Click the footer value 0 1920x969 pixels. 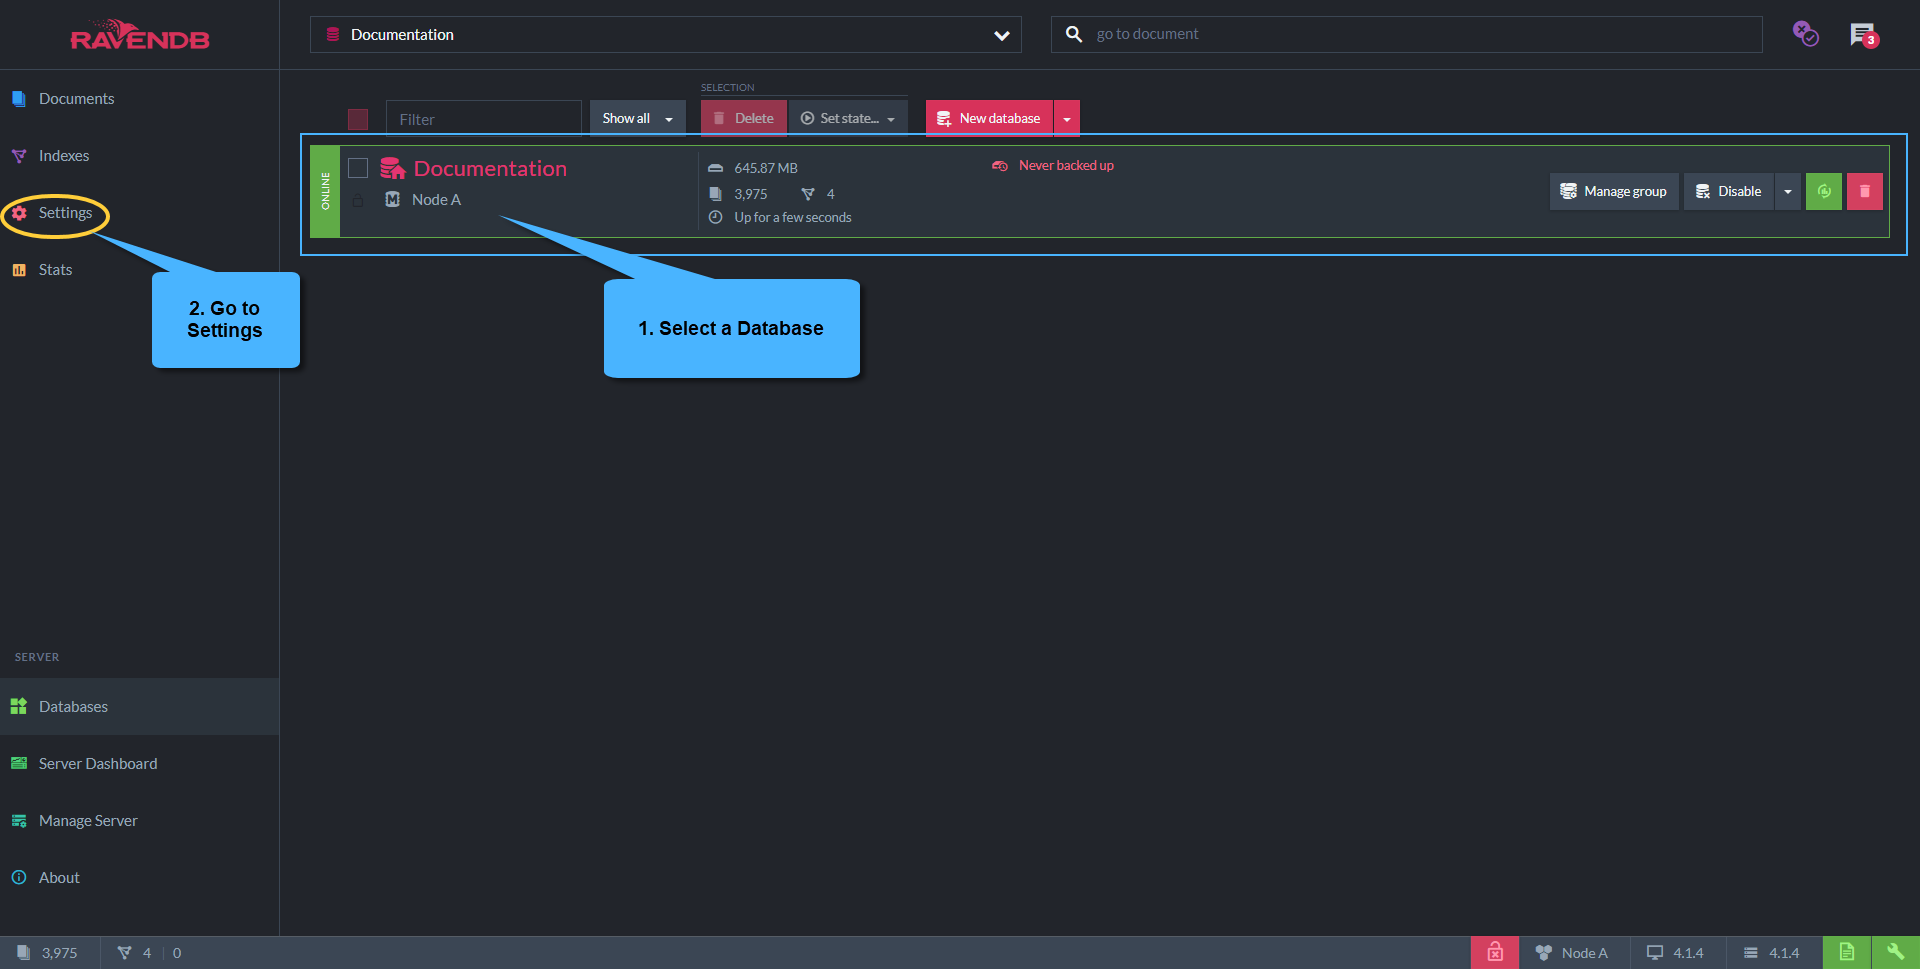(177, 953)
